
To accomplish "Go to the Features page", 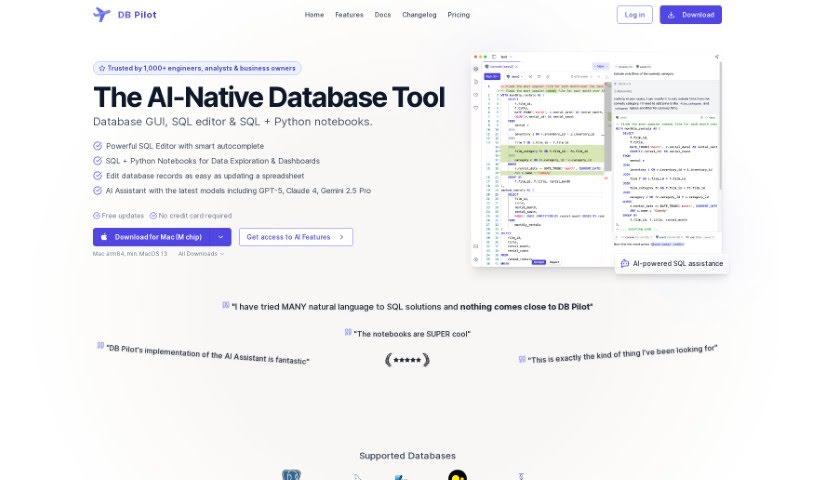I will click(x=349, y=15).
